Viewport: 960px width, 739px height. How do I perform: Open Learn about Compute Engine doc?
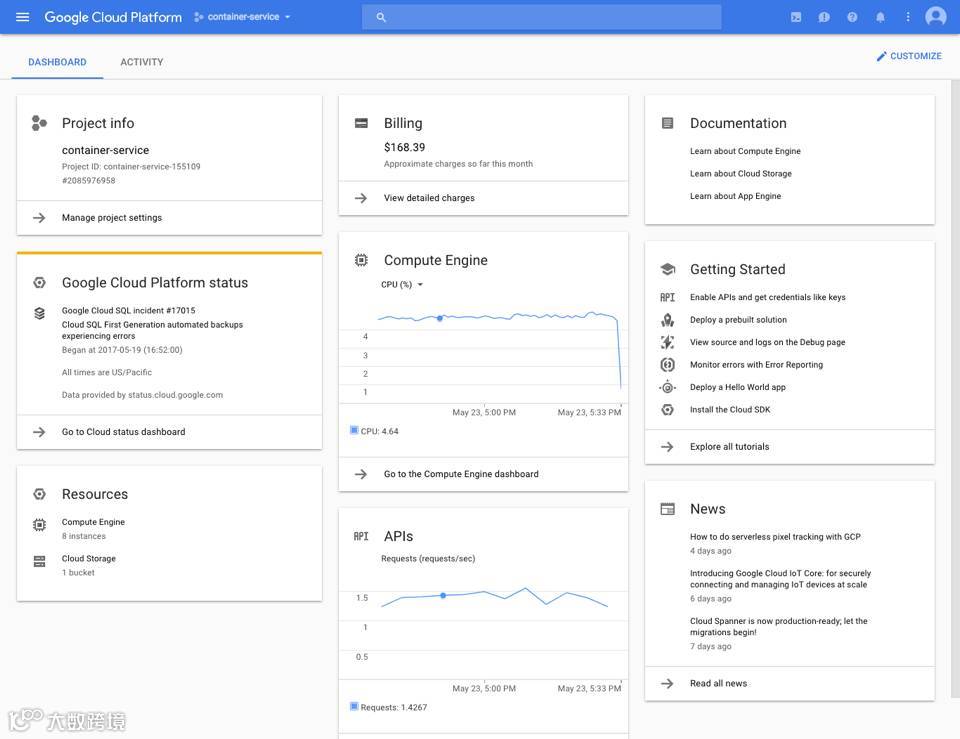pyautogui.click(x=745, y=151)
